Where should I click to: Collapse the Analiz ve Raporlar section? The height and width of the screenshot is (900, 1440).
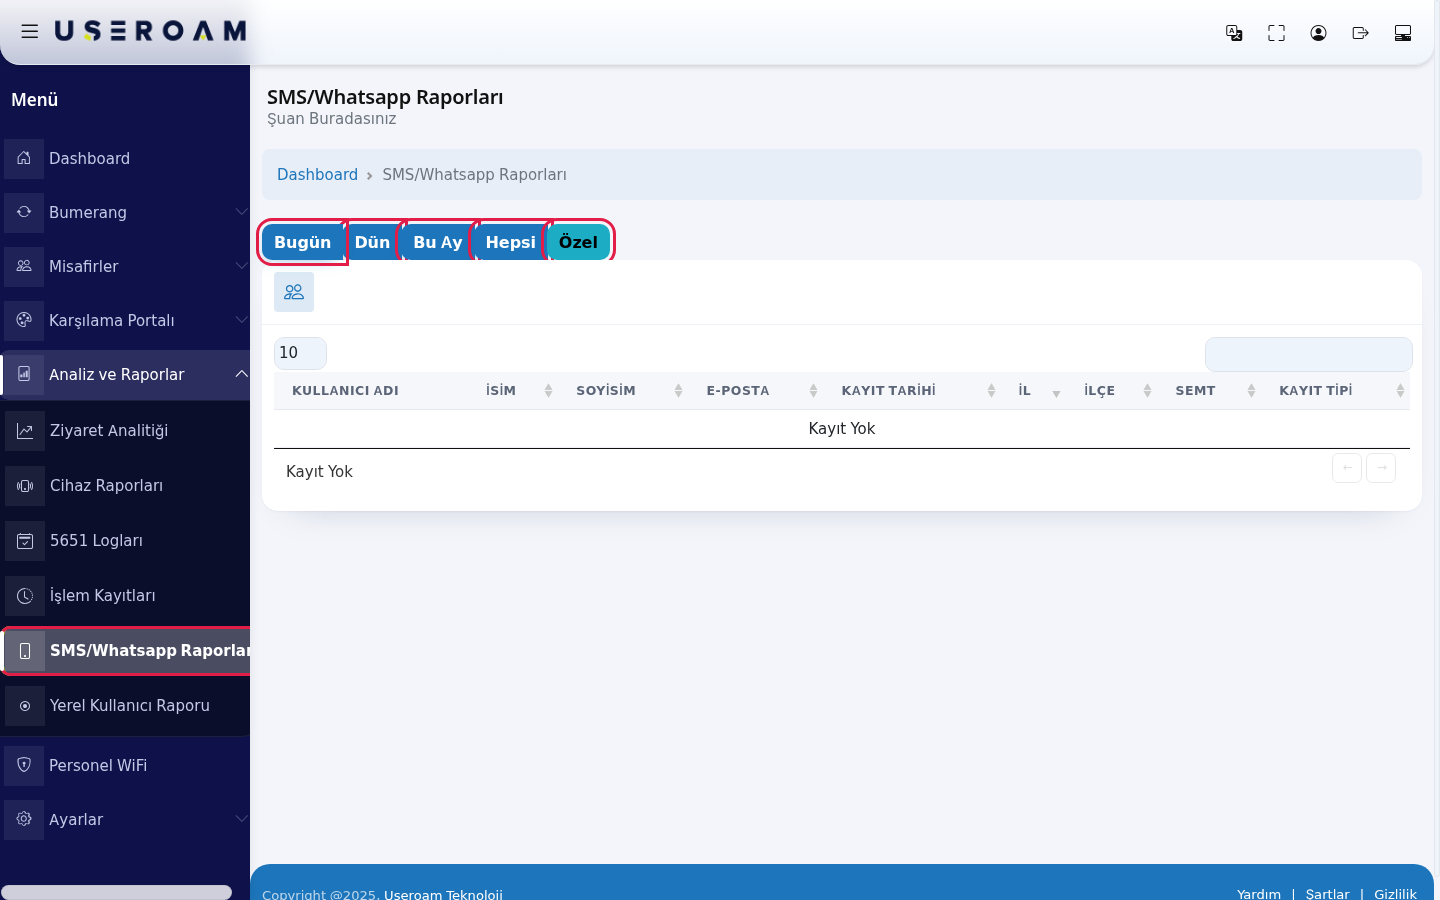coord(241,374)
